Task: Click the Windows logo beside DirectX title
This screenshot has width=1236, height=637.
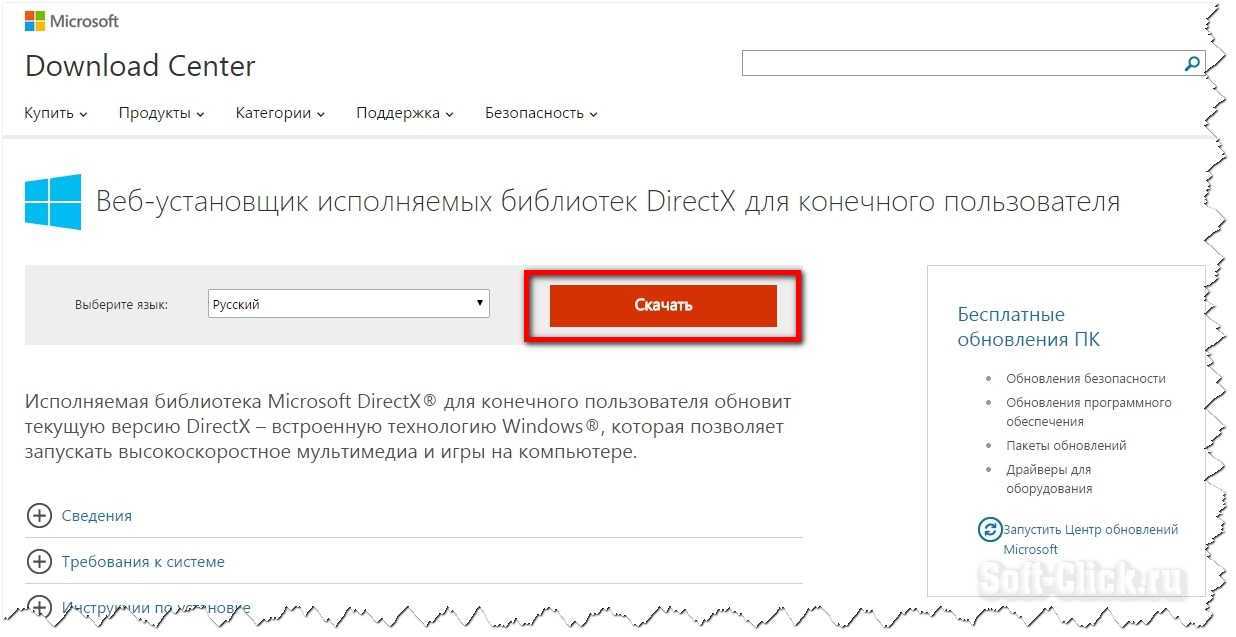Action: point(53,202)
